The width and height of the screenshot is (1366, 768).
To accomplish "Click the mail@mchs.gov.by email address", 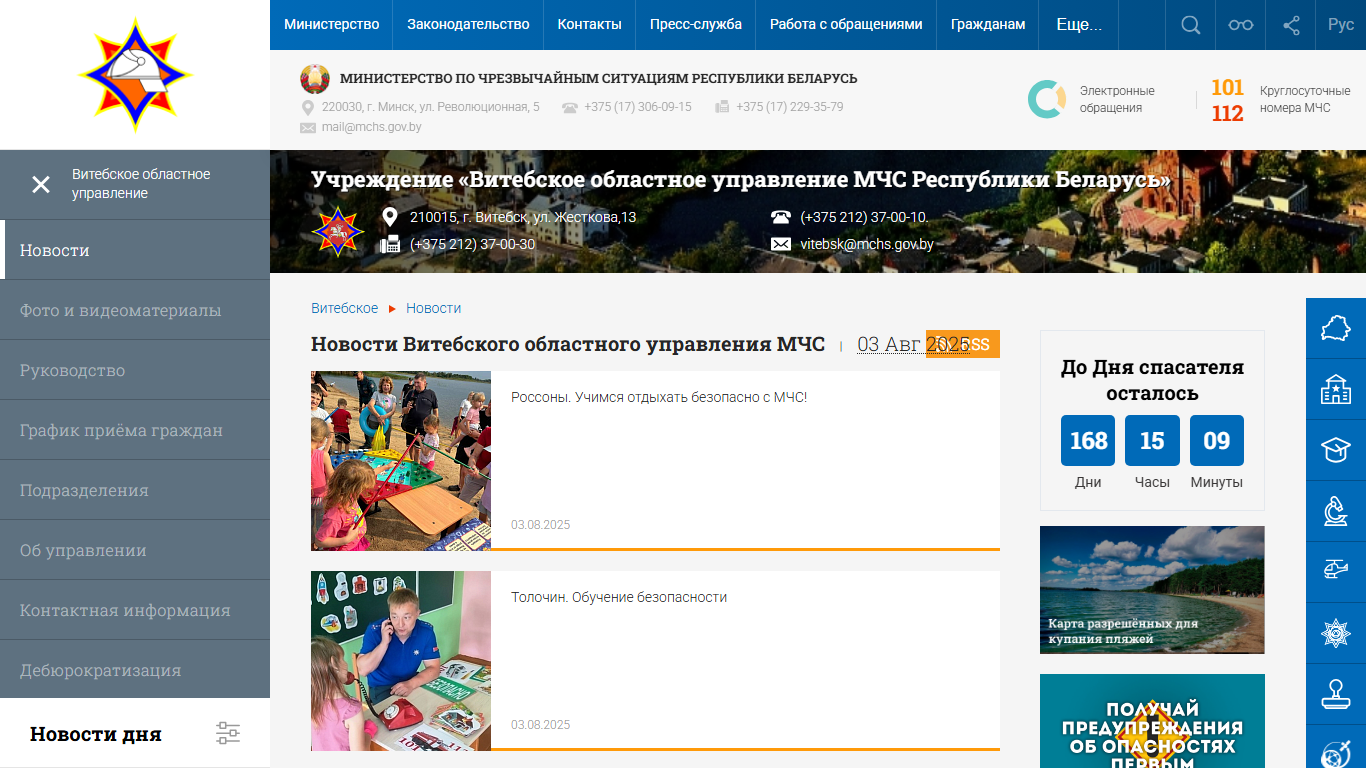I will coord(371,127).
